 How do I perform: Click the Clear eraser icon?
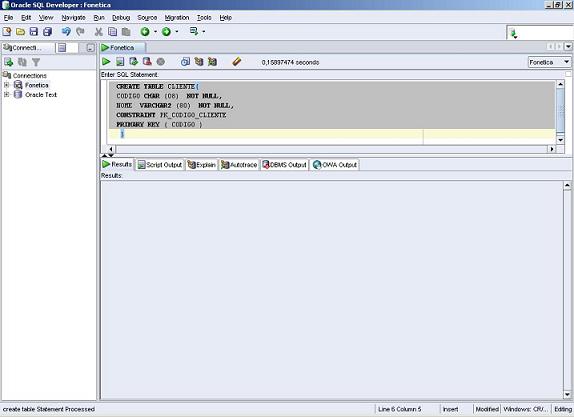(x=237, y=62)
